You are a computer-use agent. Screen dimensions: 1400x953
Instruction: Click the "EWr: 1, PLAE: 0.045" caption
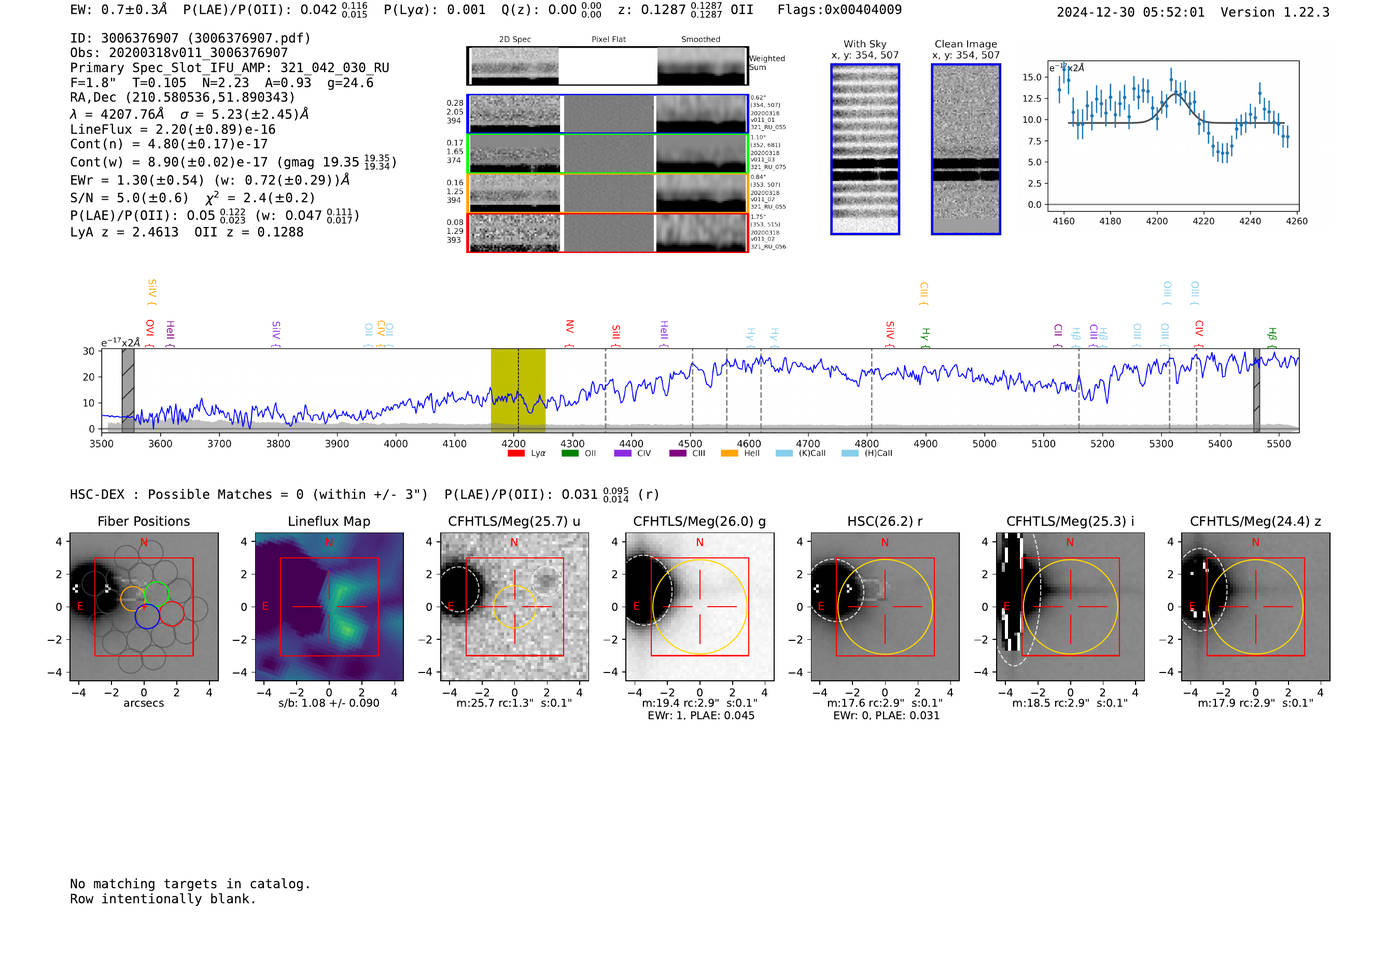[700, 716]
